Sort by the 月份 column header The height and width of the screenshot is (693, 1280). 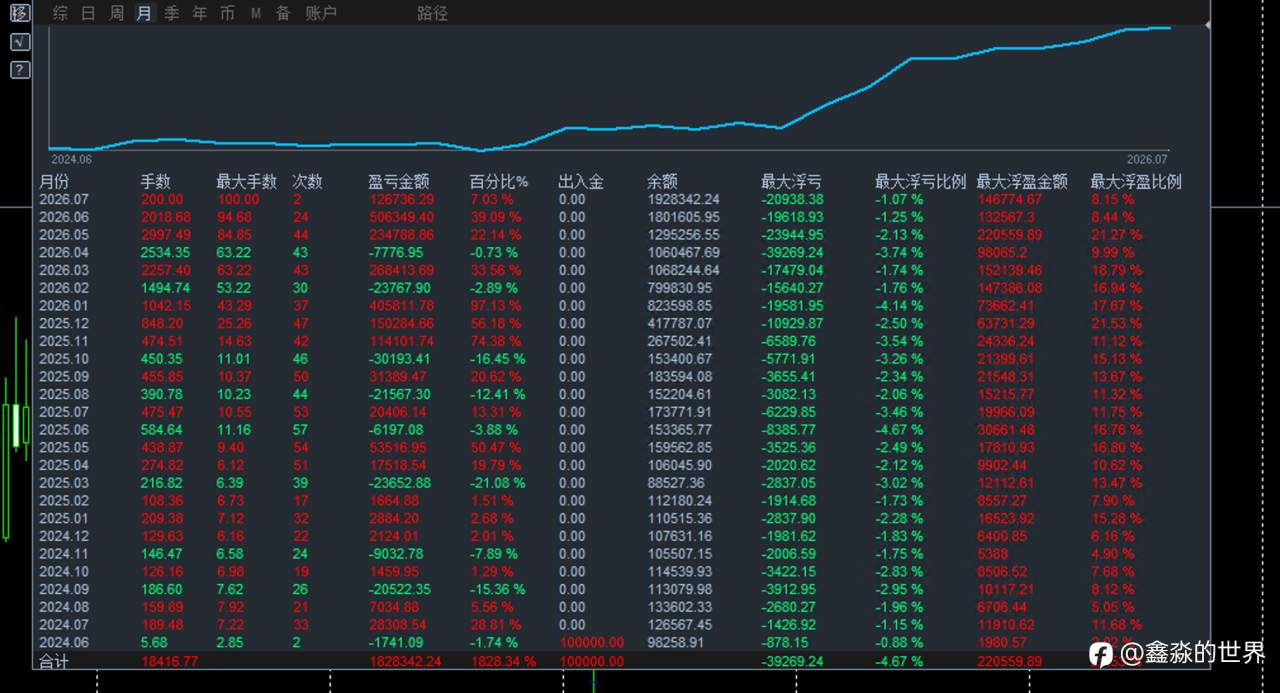(54, 181)
